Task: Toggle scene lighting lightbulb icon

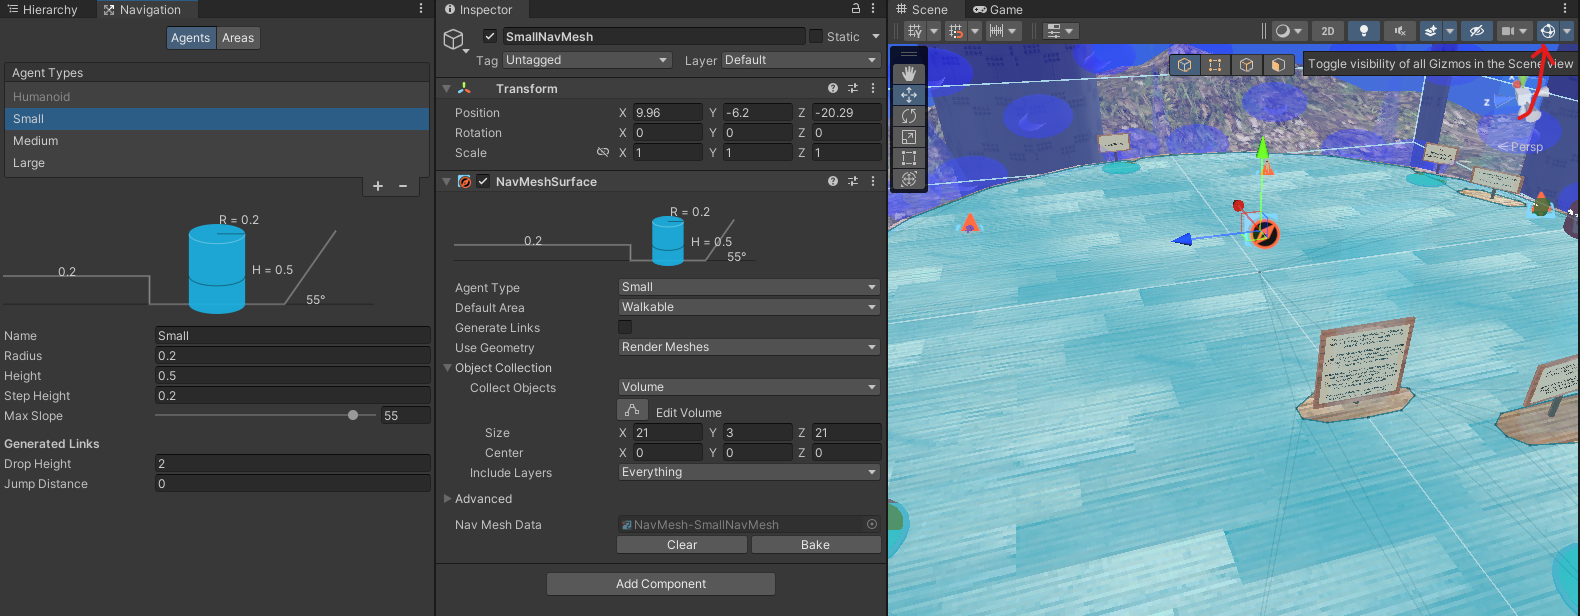Action: click(x=1363, y=31)
